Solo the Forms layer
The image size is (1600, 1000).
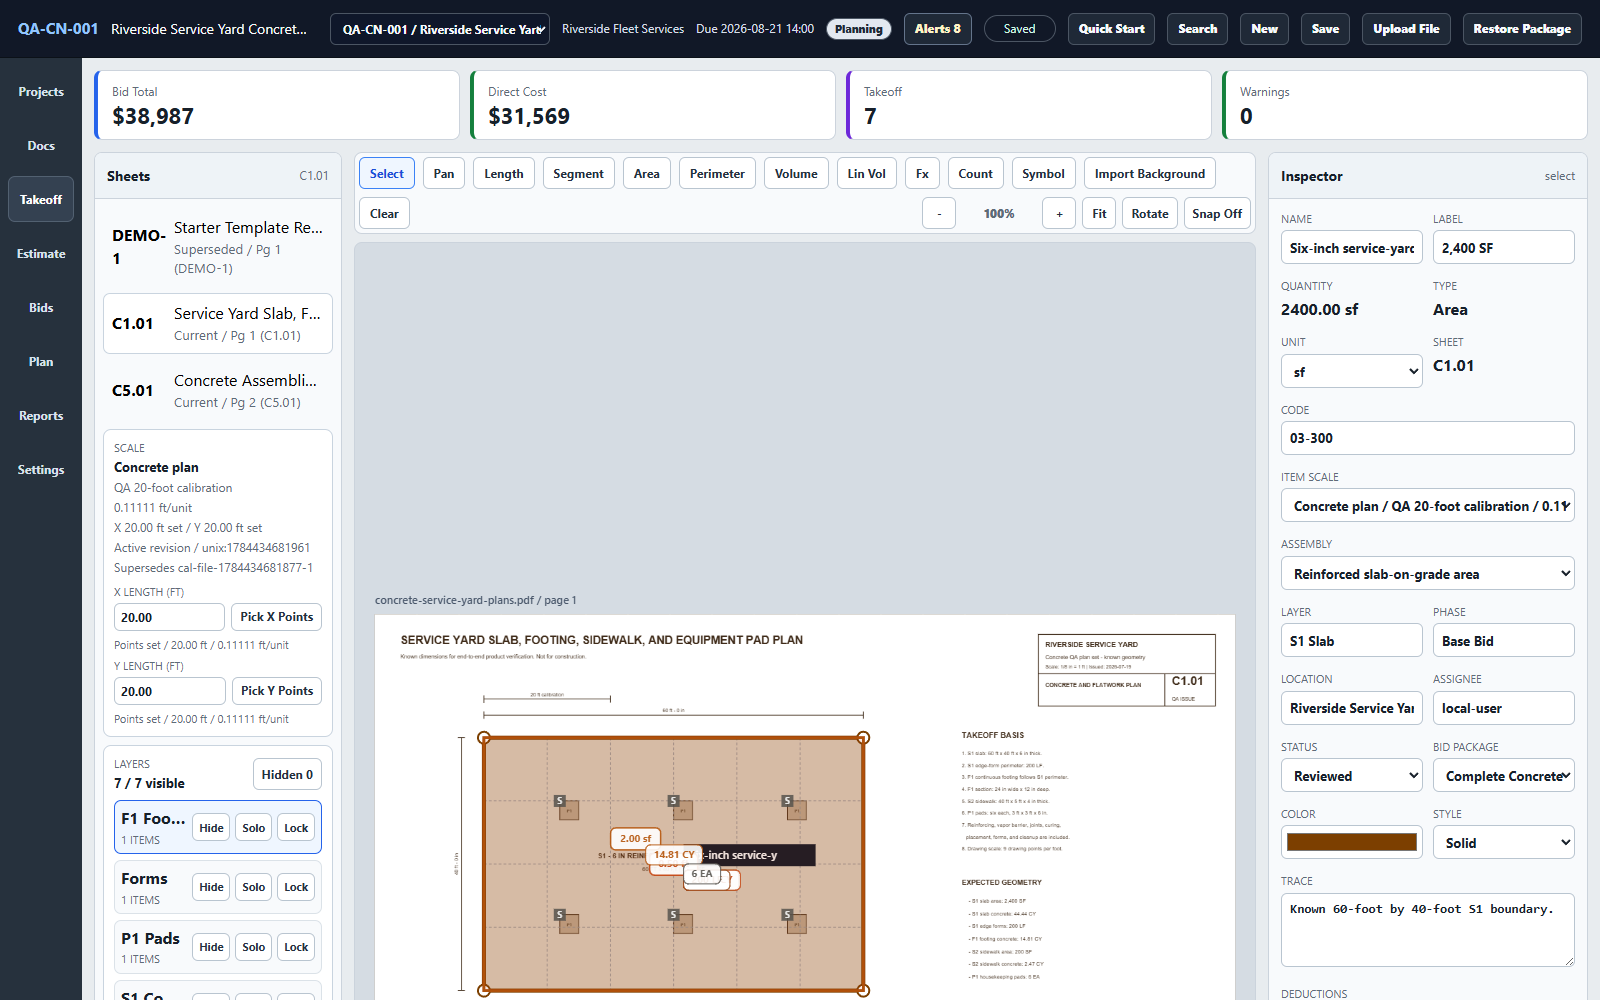[x=254, y=887]
